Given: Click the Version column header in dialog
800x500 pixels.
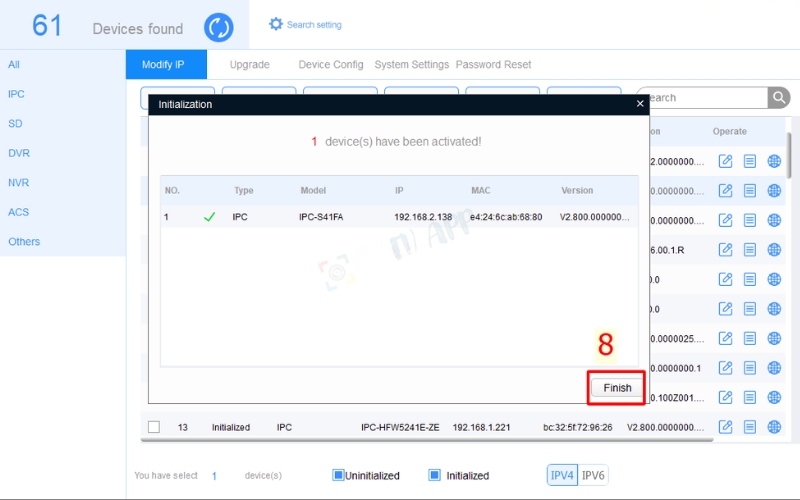Looking at the screenshot, I should click(577, 190).
